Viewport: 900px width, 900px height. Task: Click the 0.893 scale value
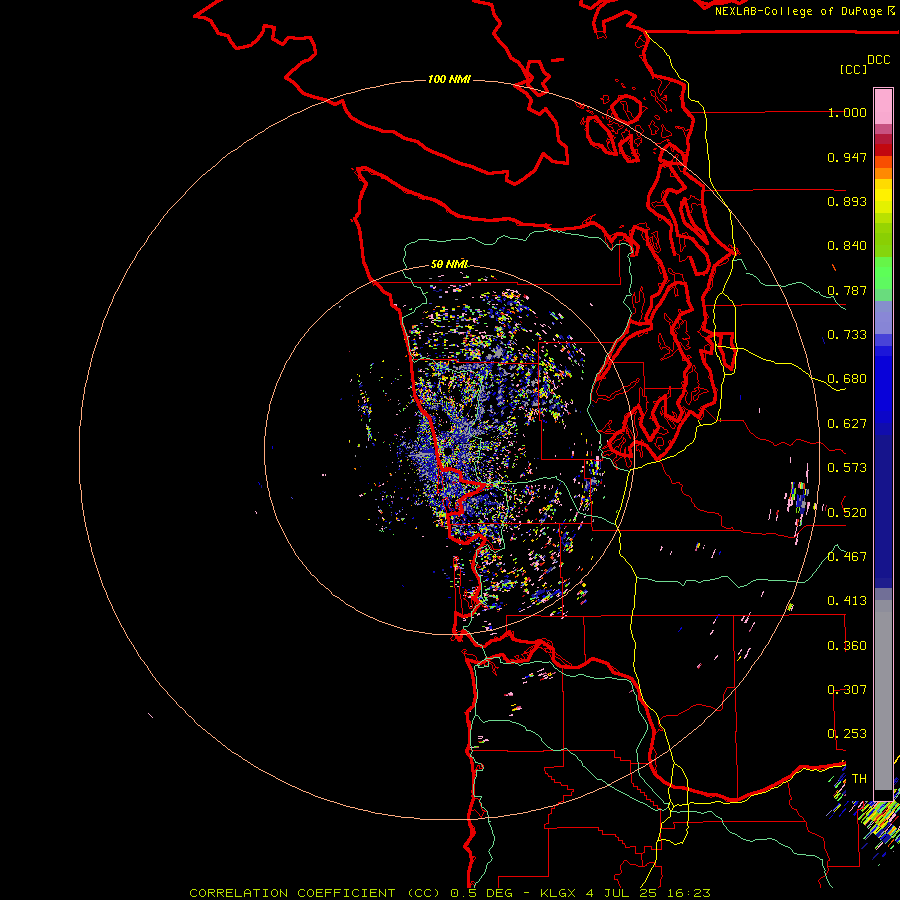coord(847,201)
